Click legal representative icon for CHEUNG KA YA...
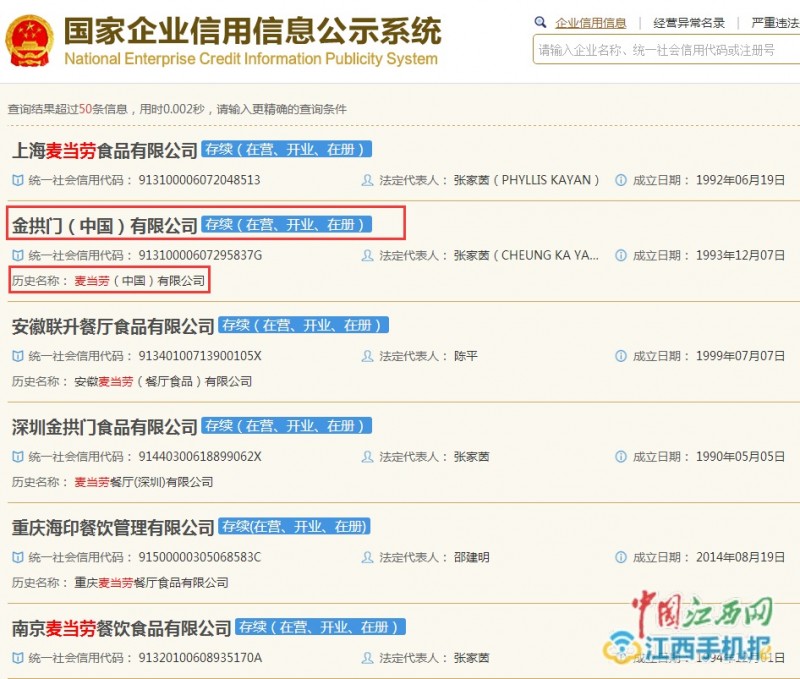The height and width of the screenshot is (679, 800). [367, 255]
